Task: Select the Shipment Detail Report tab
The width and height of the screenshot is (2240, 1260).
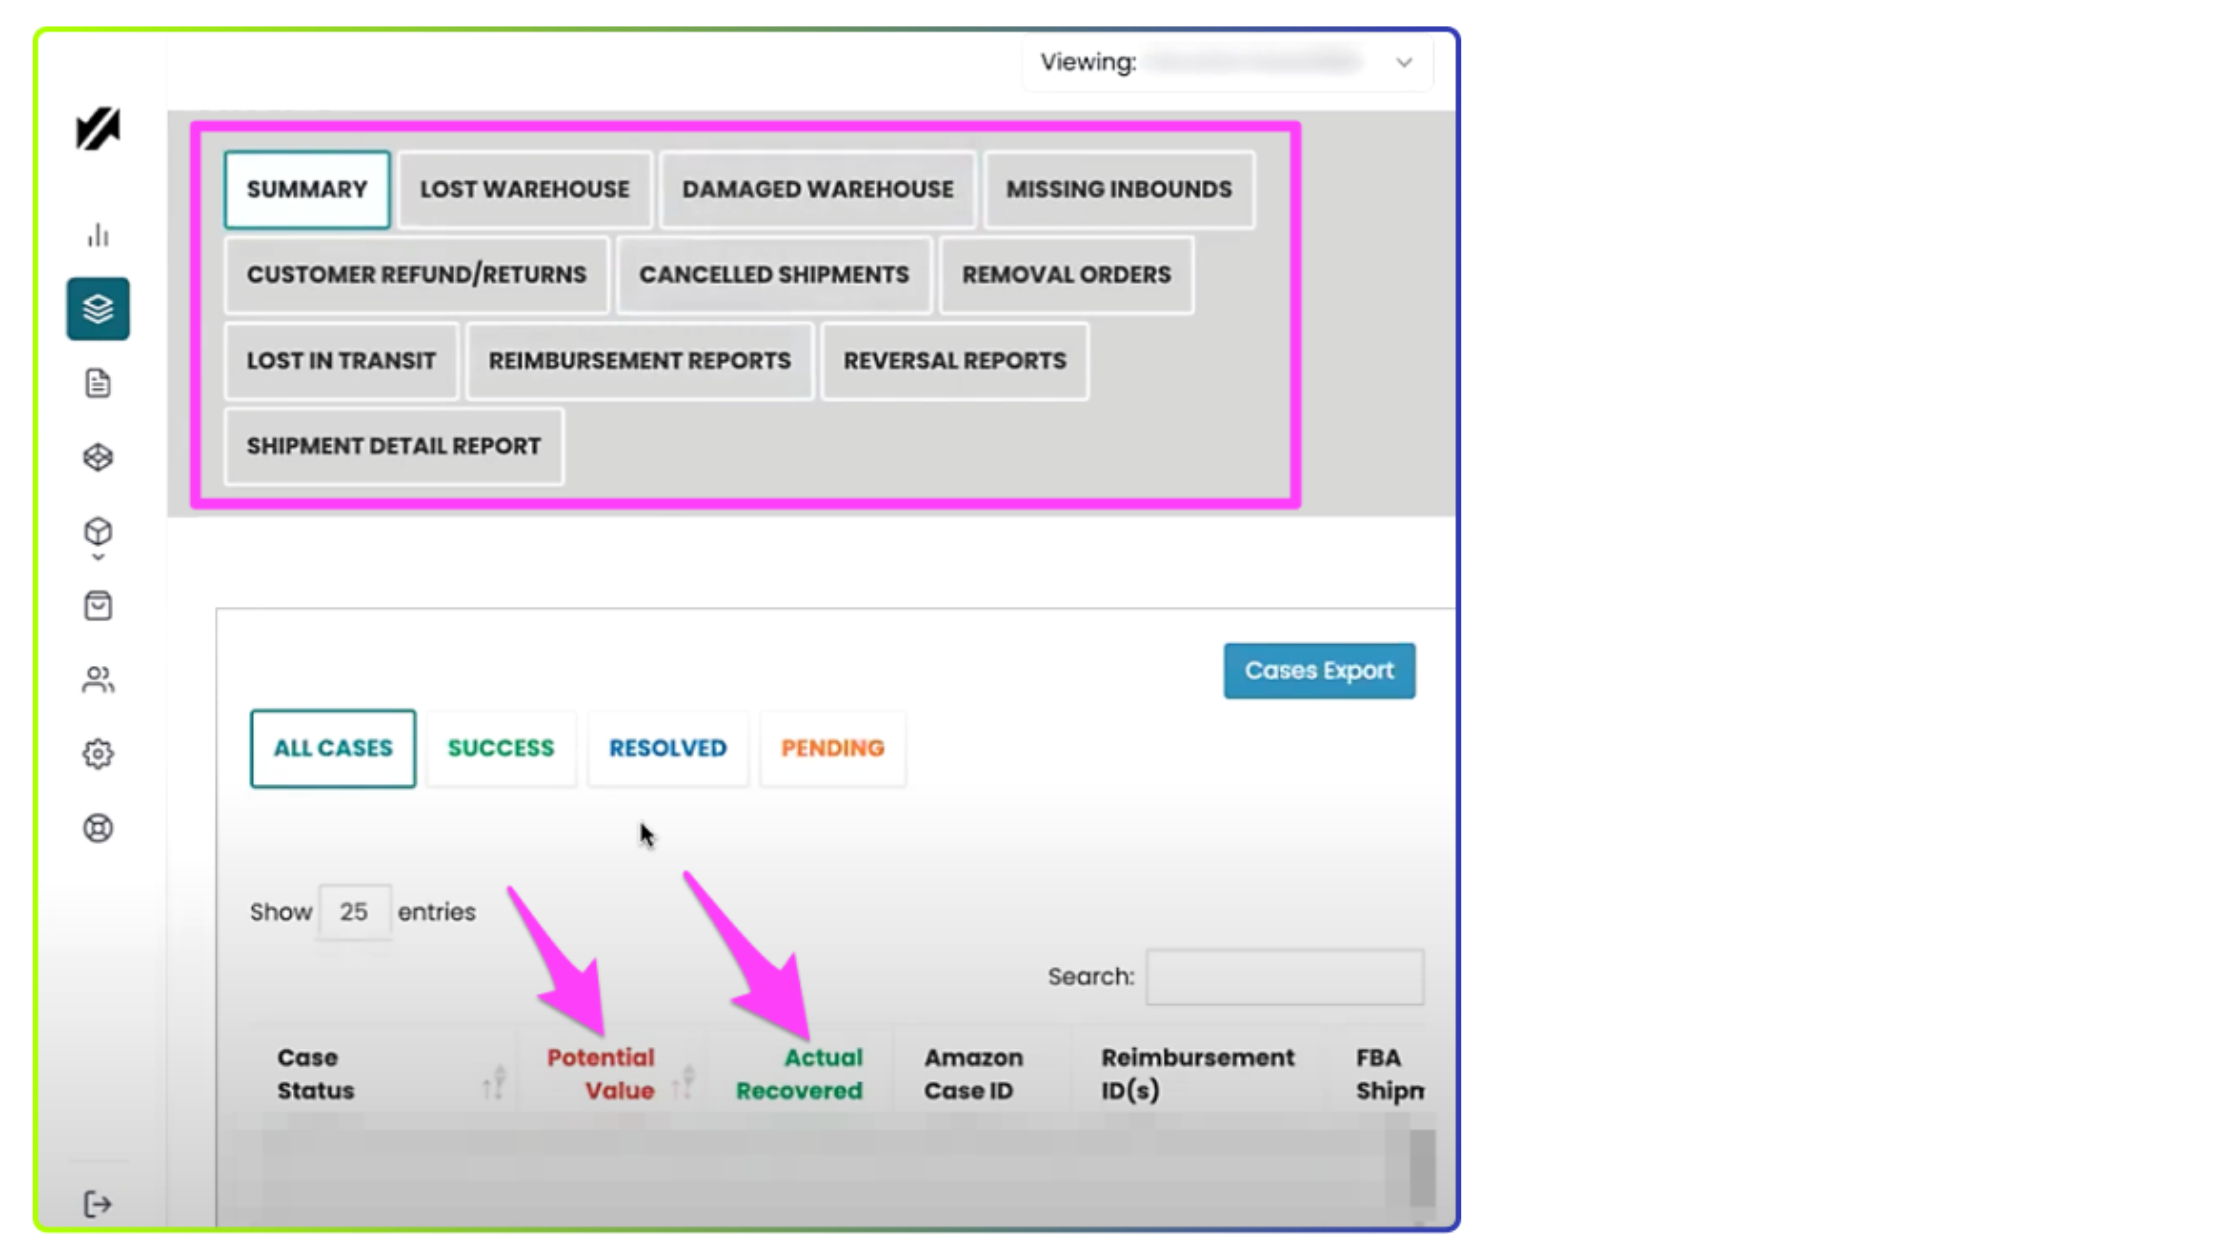Action: coord(393,446)
